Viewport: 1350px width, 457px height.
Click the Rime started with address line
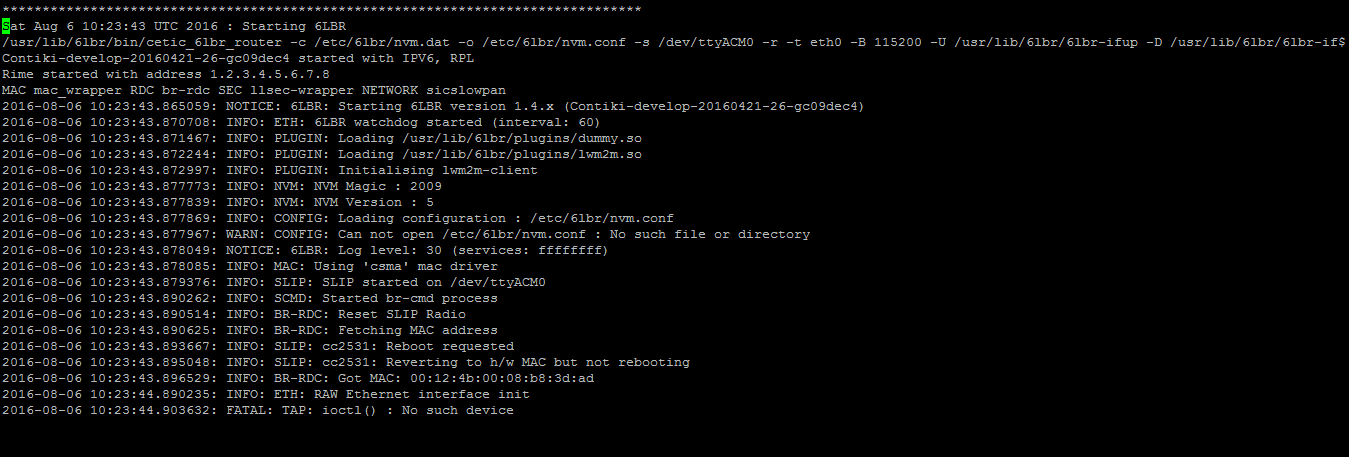[166, 74]
